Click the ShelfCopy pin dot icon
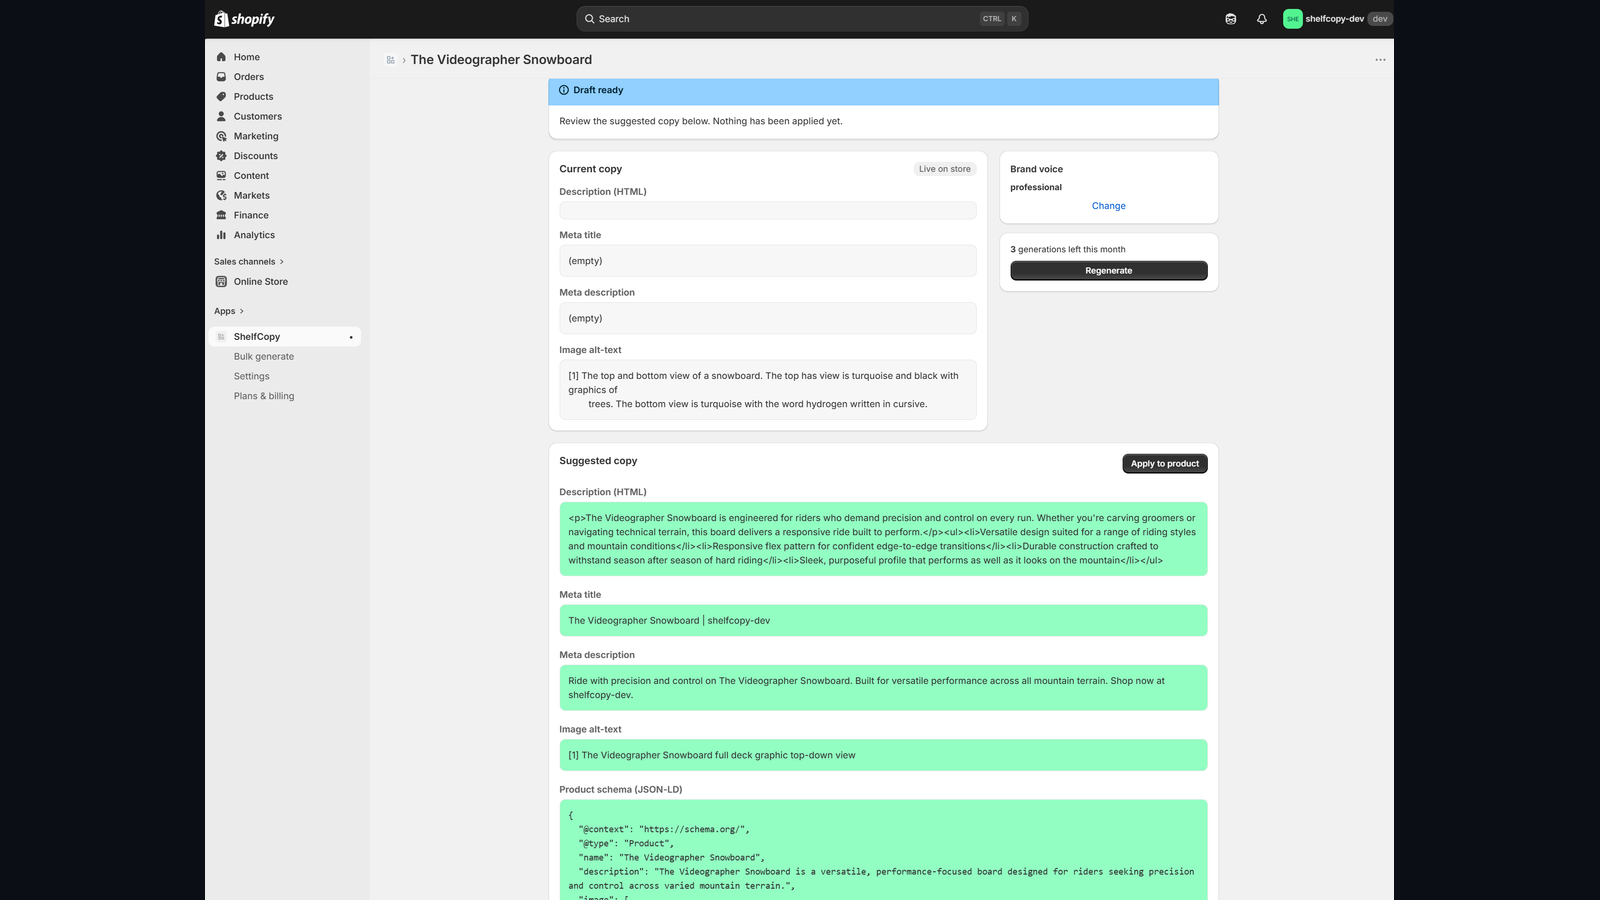 tap(351, 337)
